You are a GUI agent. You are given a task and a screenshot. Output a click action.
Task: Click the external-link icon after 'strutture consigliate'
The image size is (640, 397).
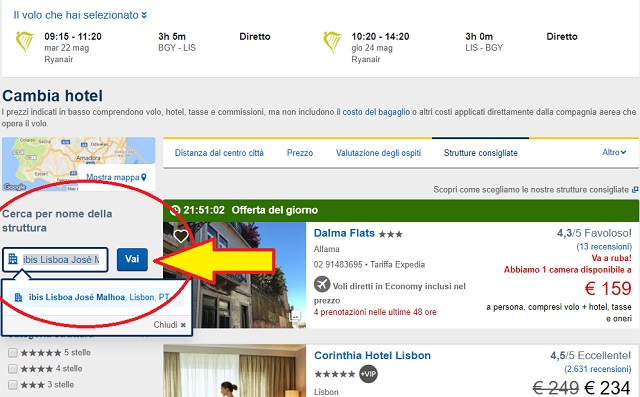(635, 190)
